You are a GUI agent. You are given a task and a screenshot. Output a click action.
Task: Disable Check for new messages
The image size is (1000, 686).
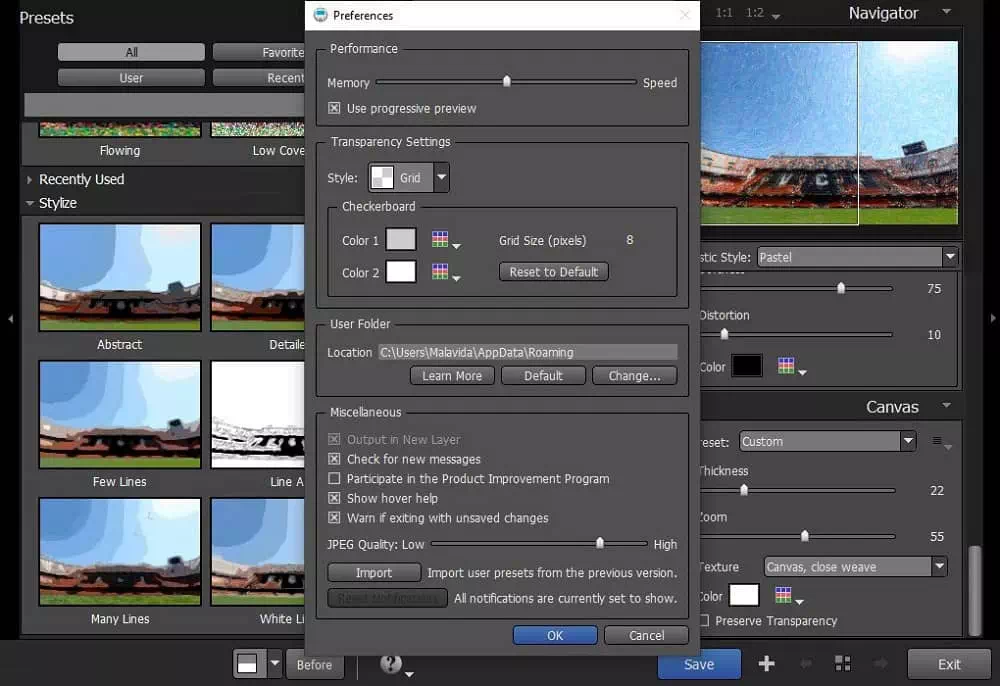334,459
